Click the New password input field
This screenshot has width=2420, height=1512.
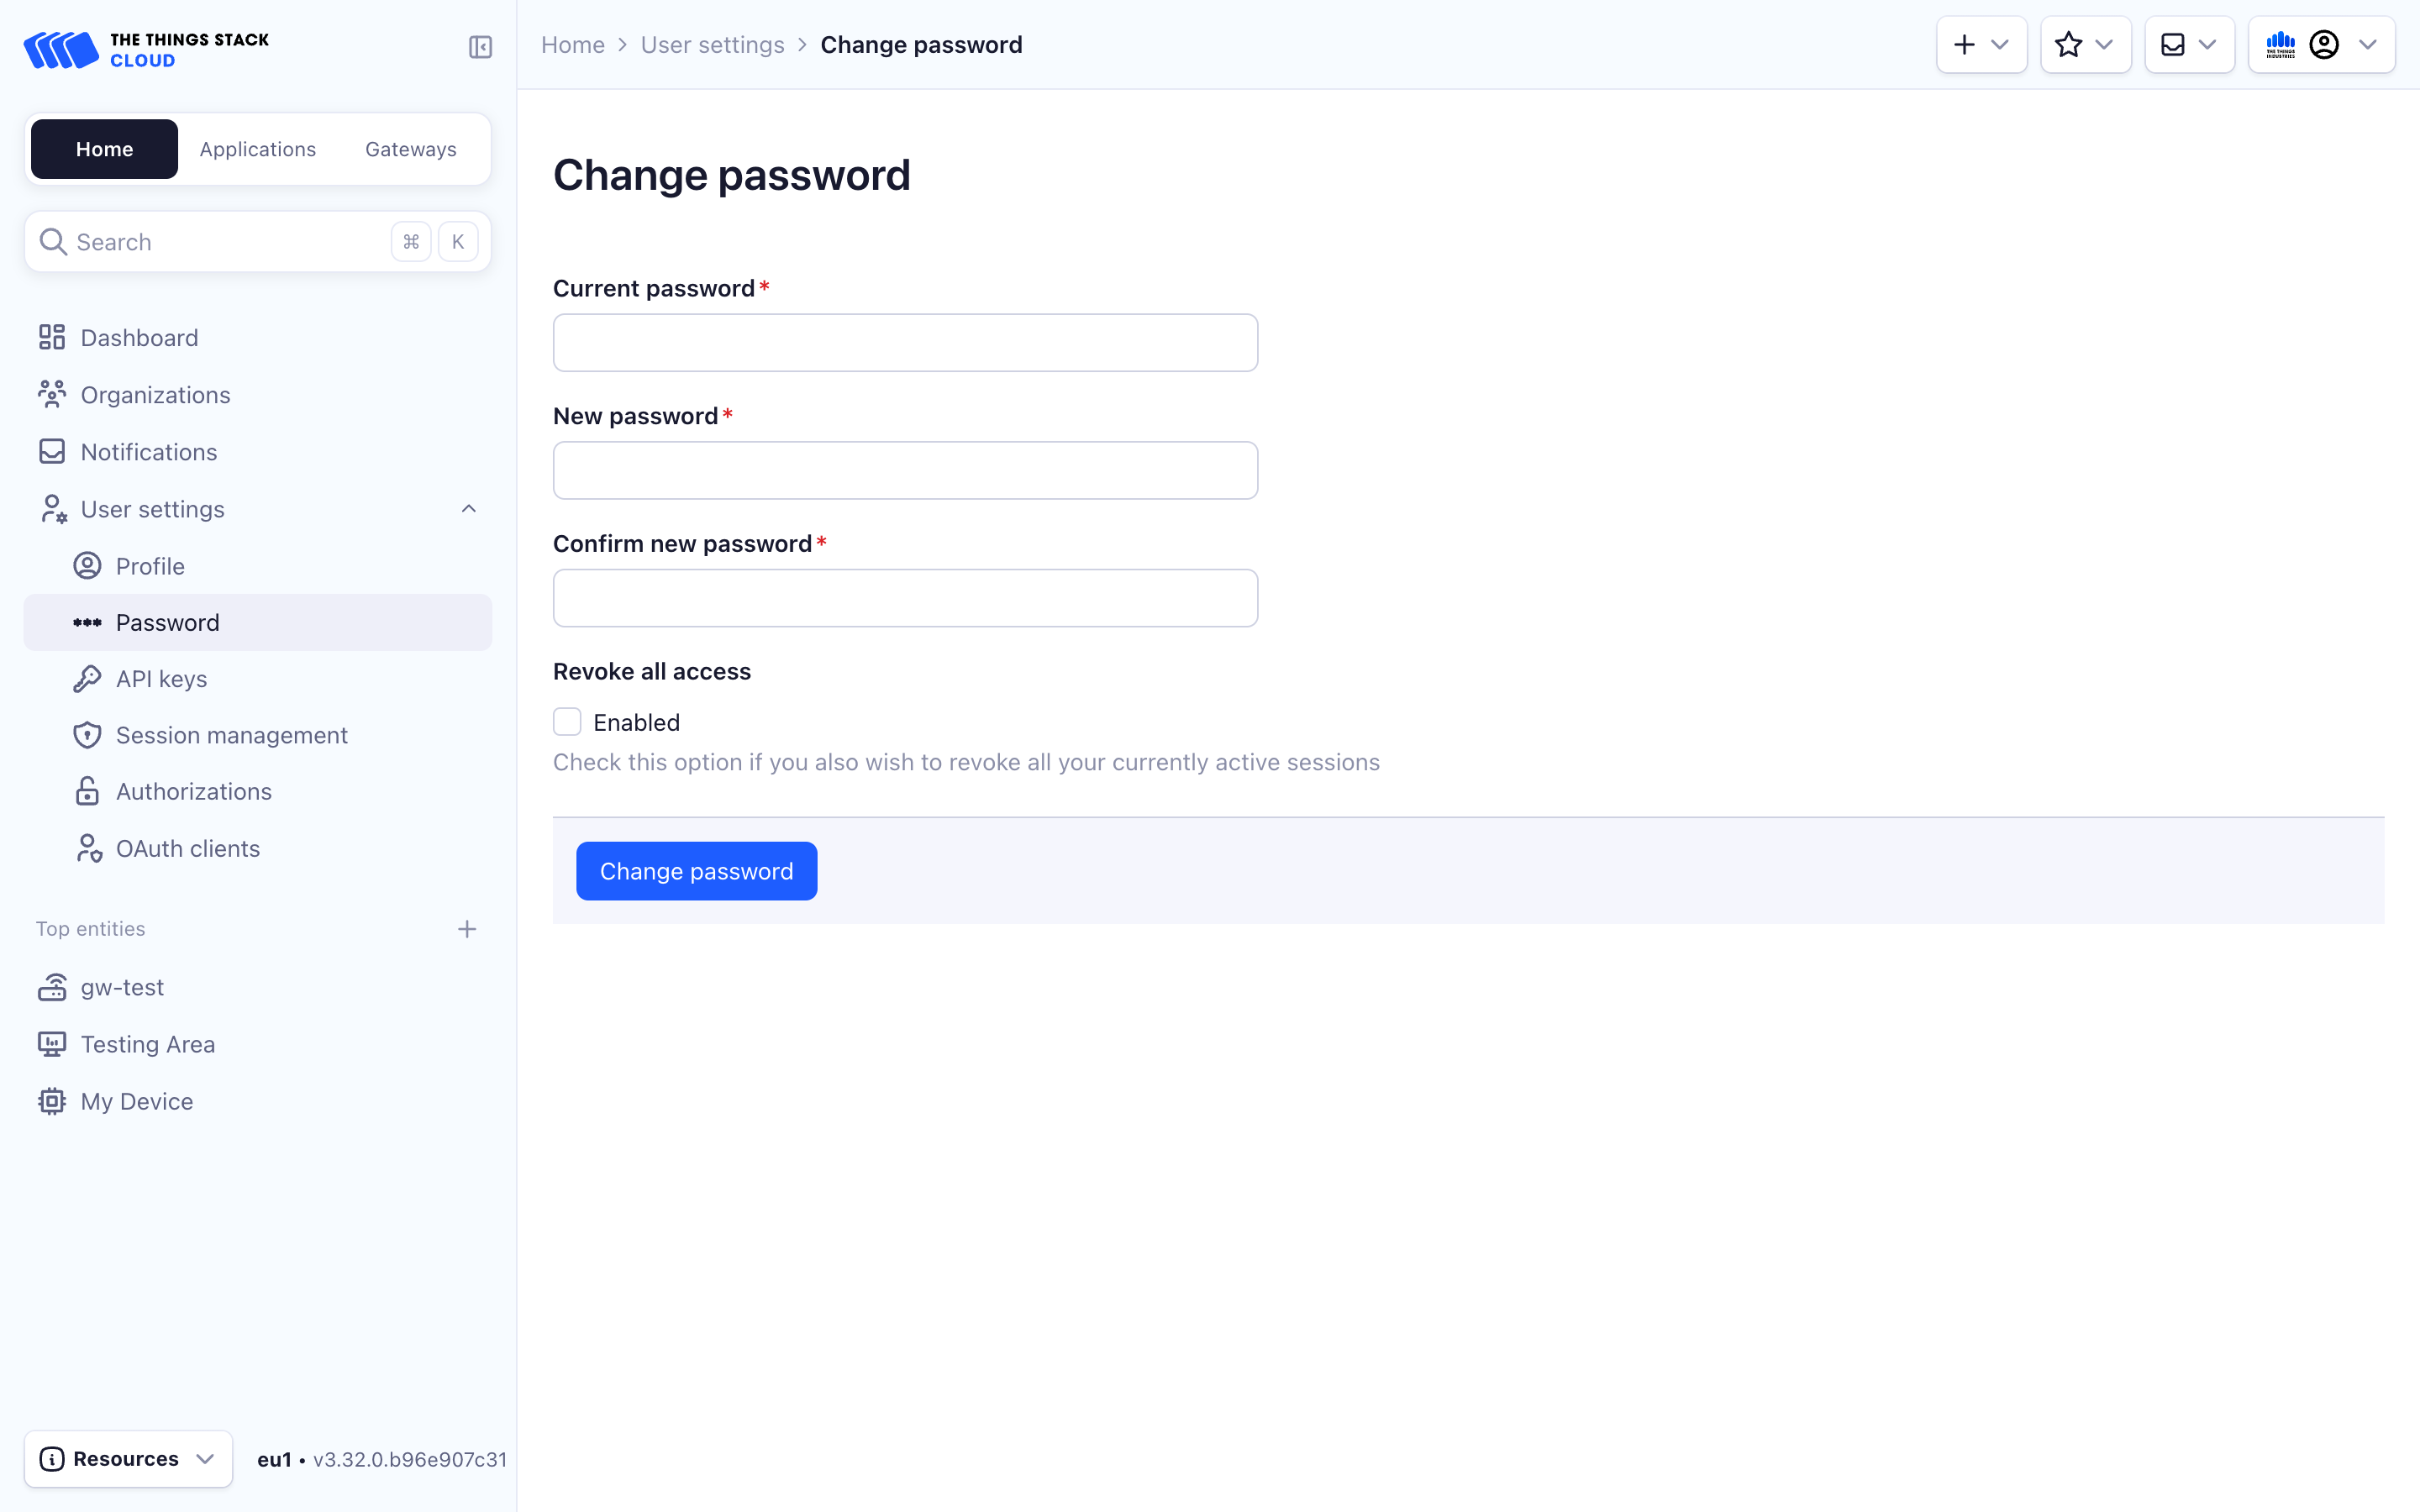[904, 470]
